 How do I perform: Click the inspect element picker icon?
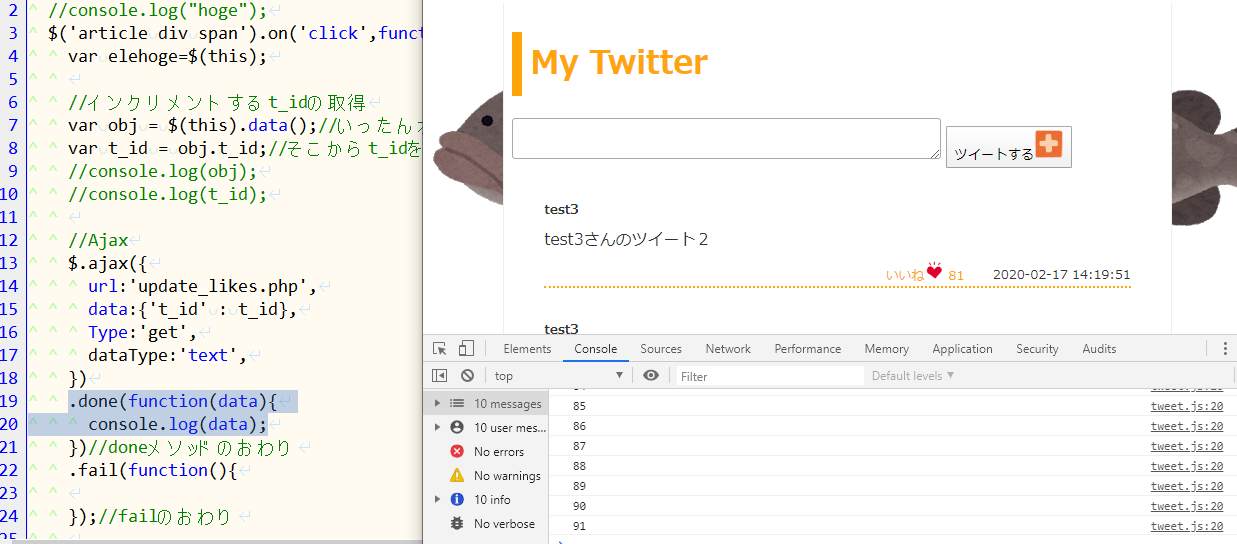point(440,349)
